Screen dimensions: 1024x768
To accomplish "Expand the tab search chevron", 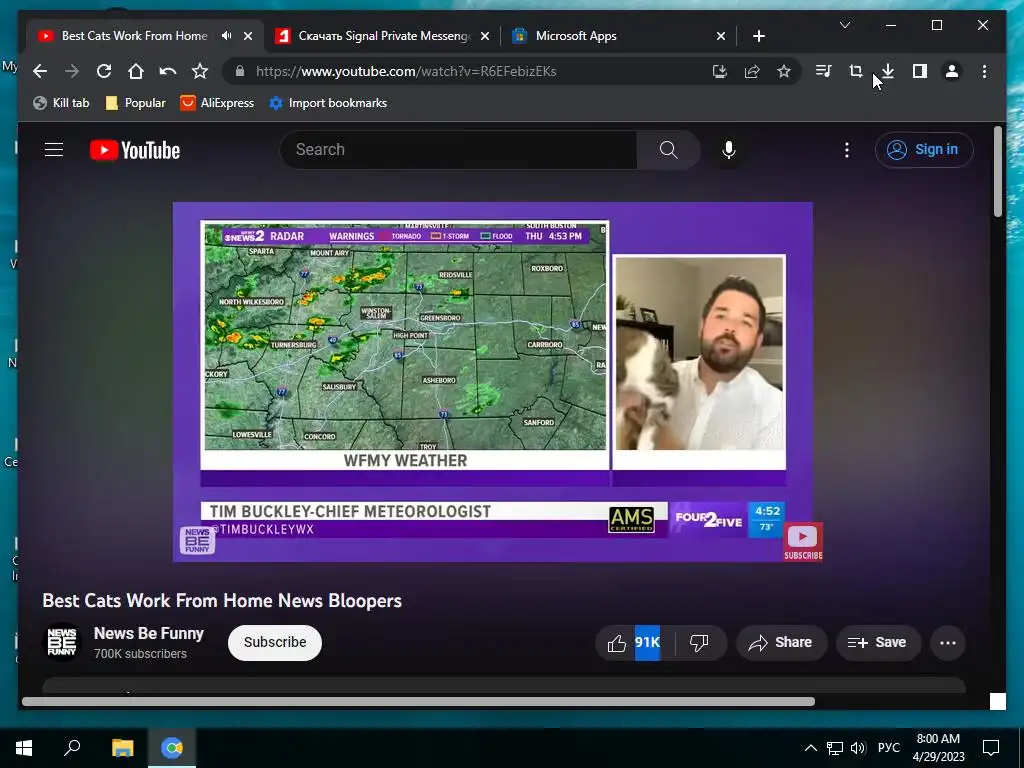I will pos(845,25).
